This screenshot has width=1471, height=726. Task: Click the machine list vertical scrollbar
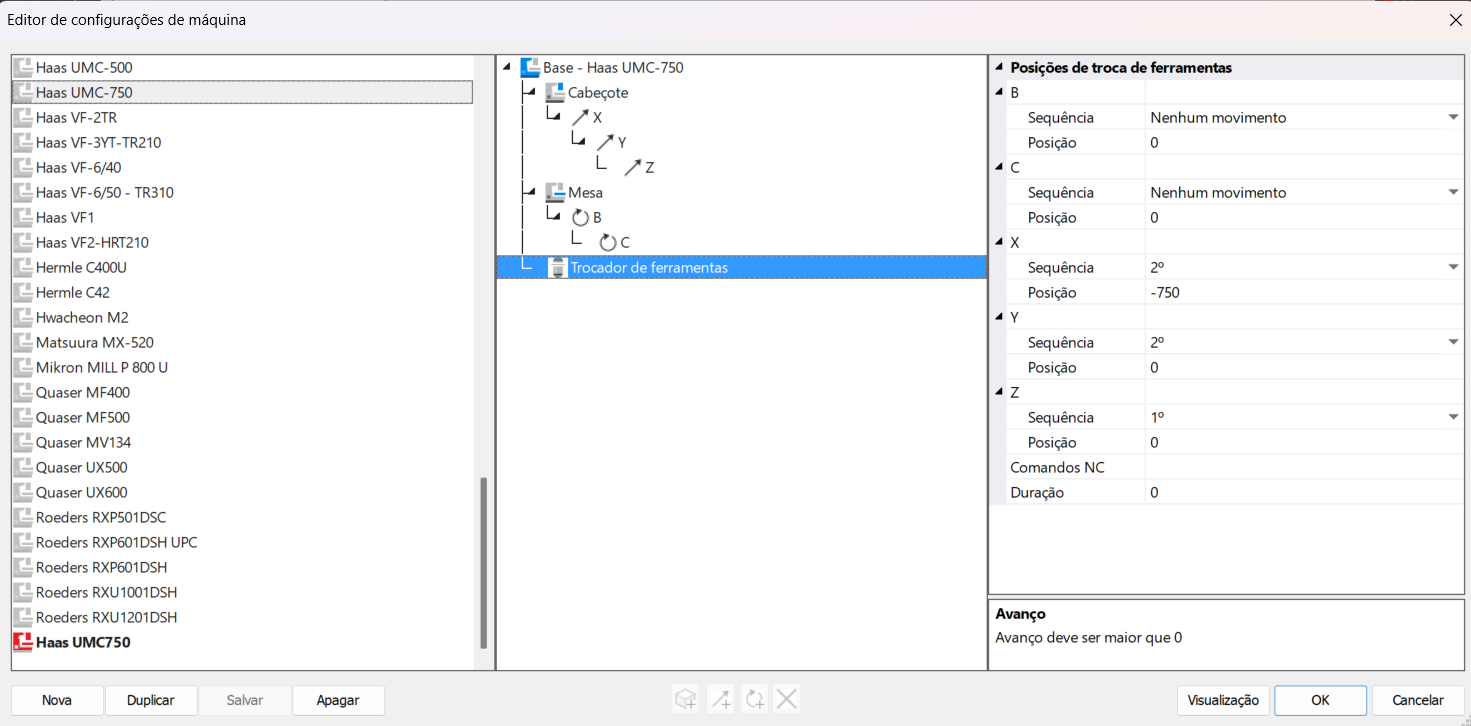click(x=484, y=562)
